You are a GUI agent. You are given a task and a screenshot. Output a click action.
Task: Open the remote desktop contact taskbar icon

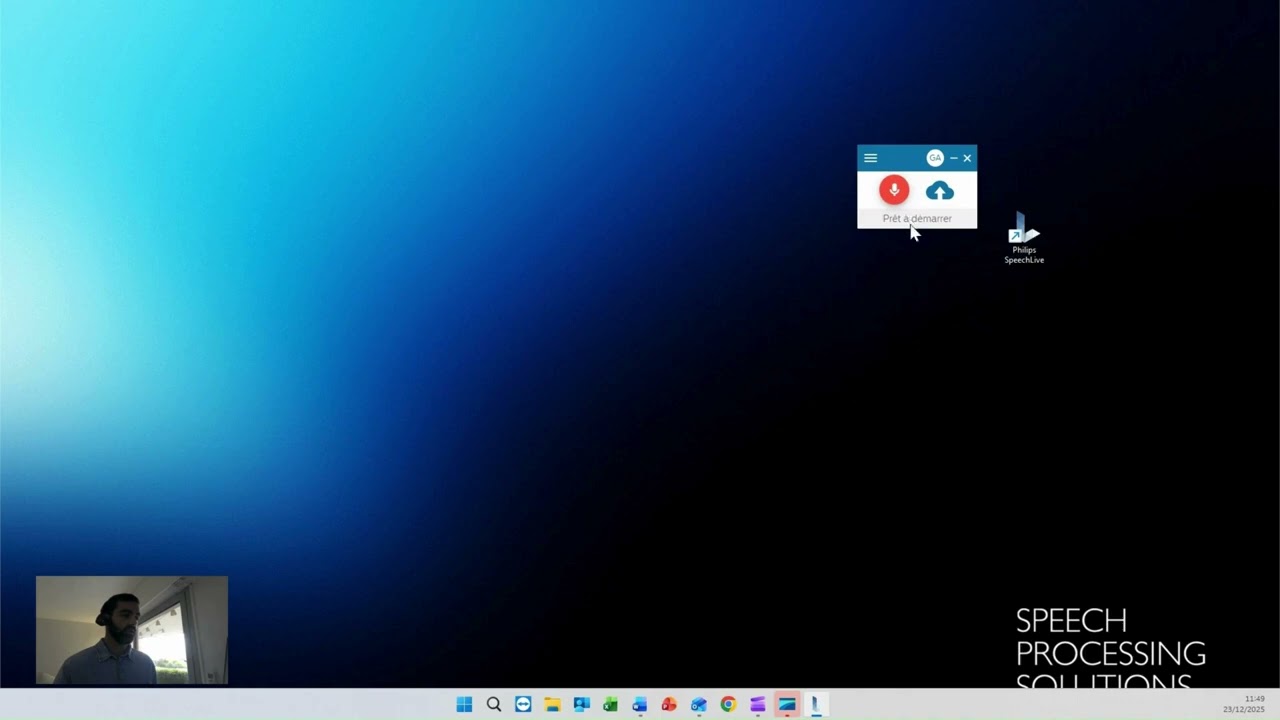click(x=581, y=704)
